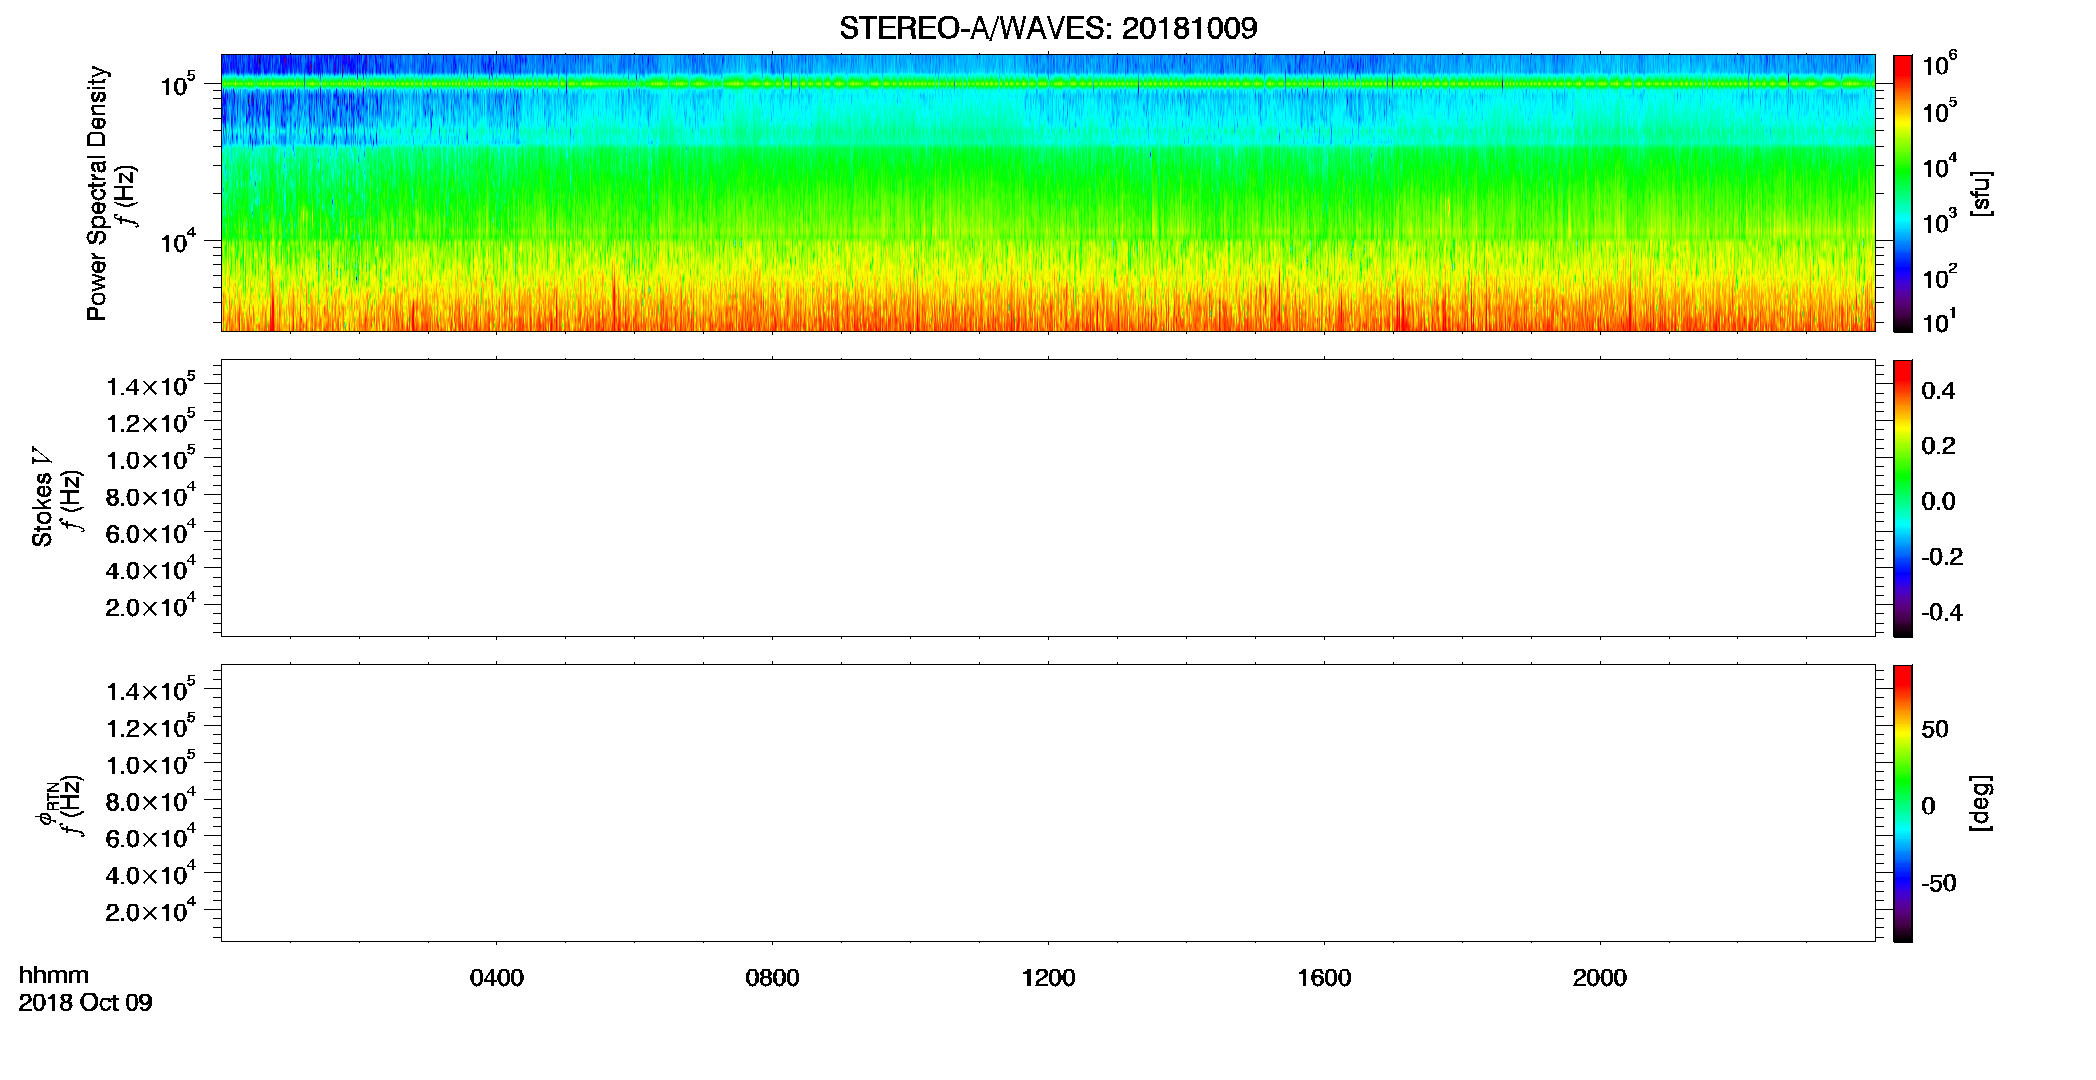Click the 1600 time axis label
Screen dimensions: 2096x1080
click(x=1324, y=978)
